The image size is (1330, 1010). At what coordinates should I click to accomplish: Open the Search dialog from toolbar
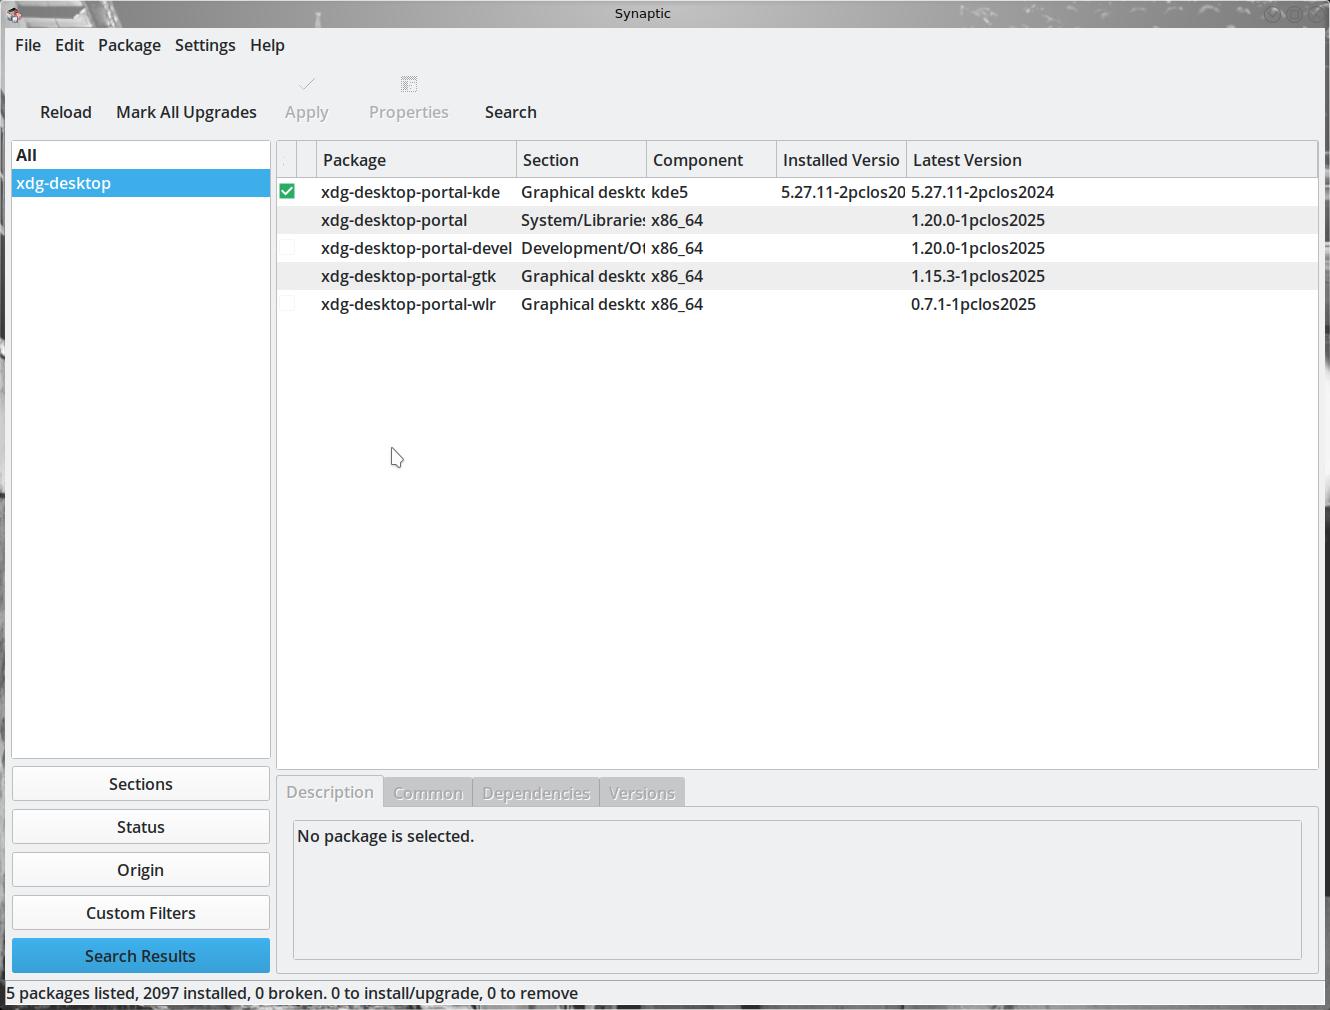511,112
